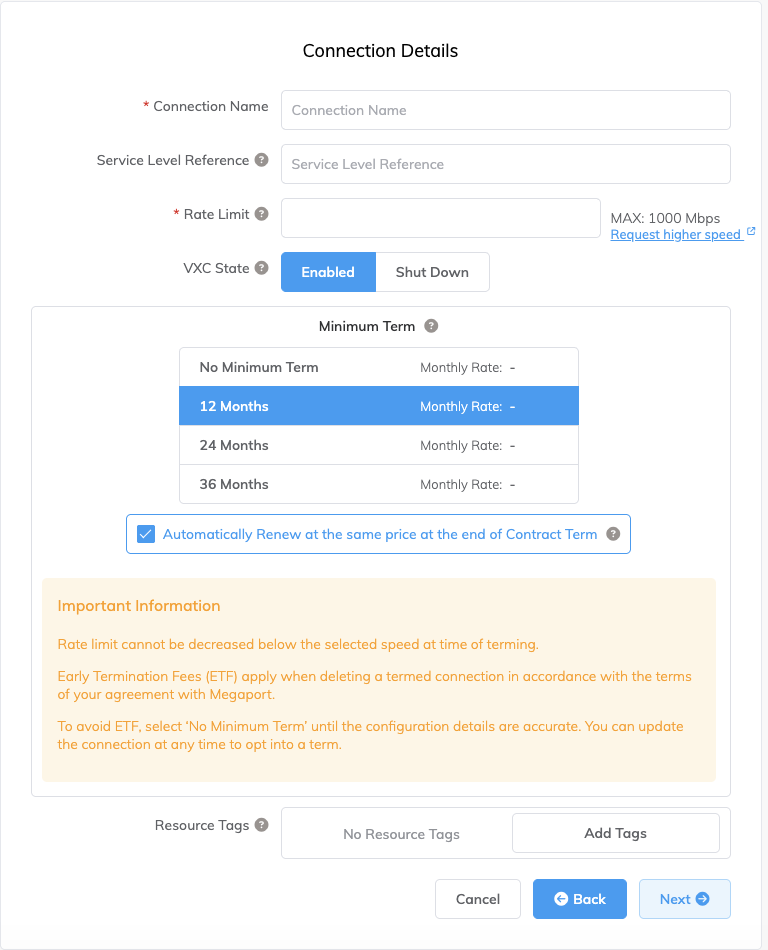
Task: Open the Minimum Term help tooltip
Action: click(x=431, y=325)
